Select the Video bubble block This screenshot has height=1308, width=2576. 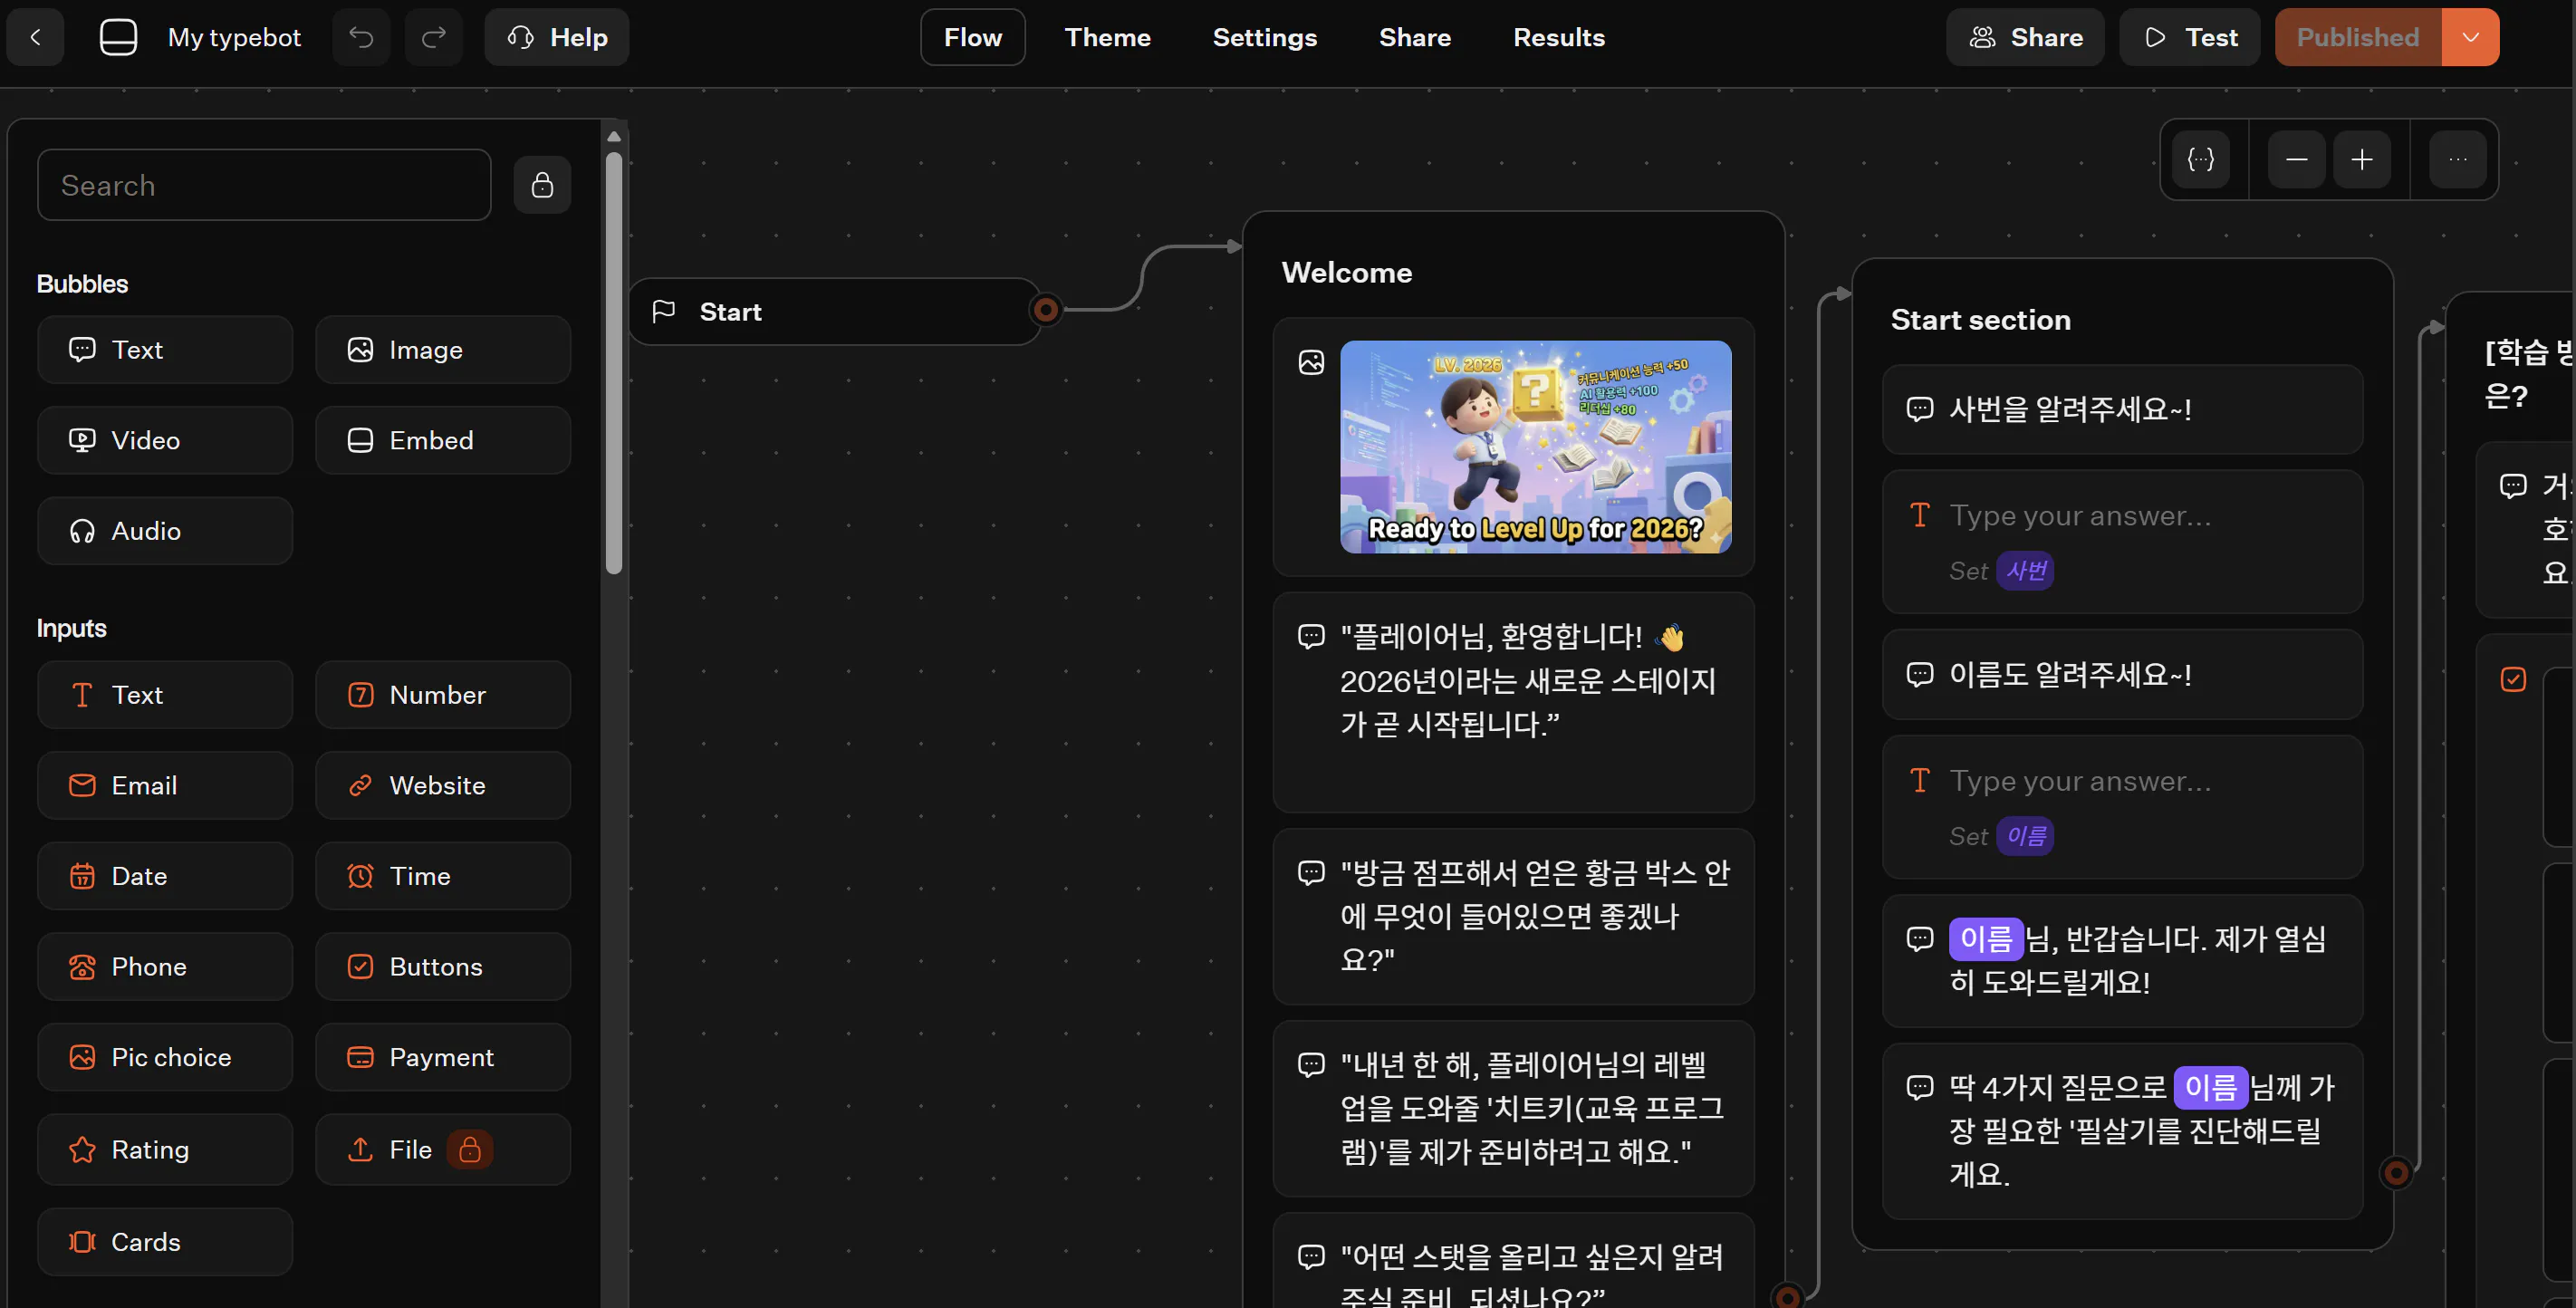coord(165,440)
